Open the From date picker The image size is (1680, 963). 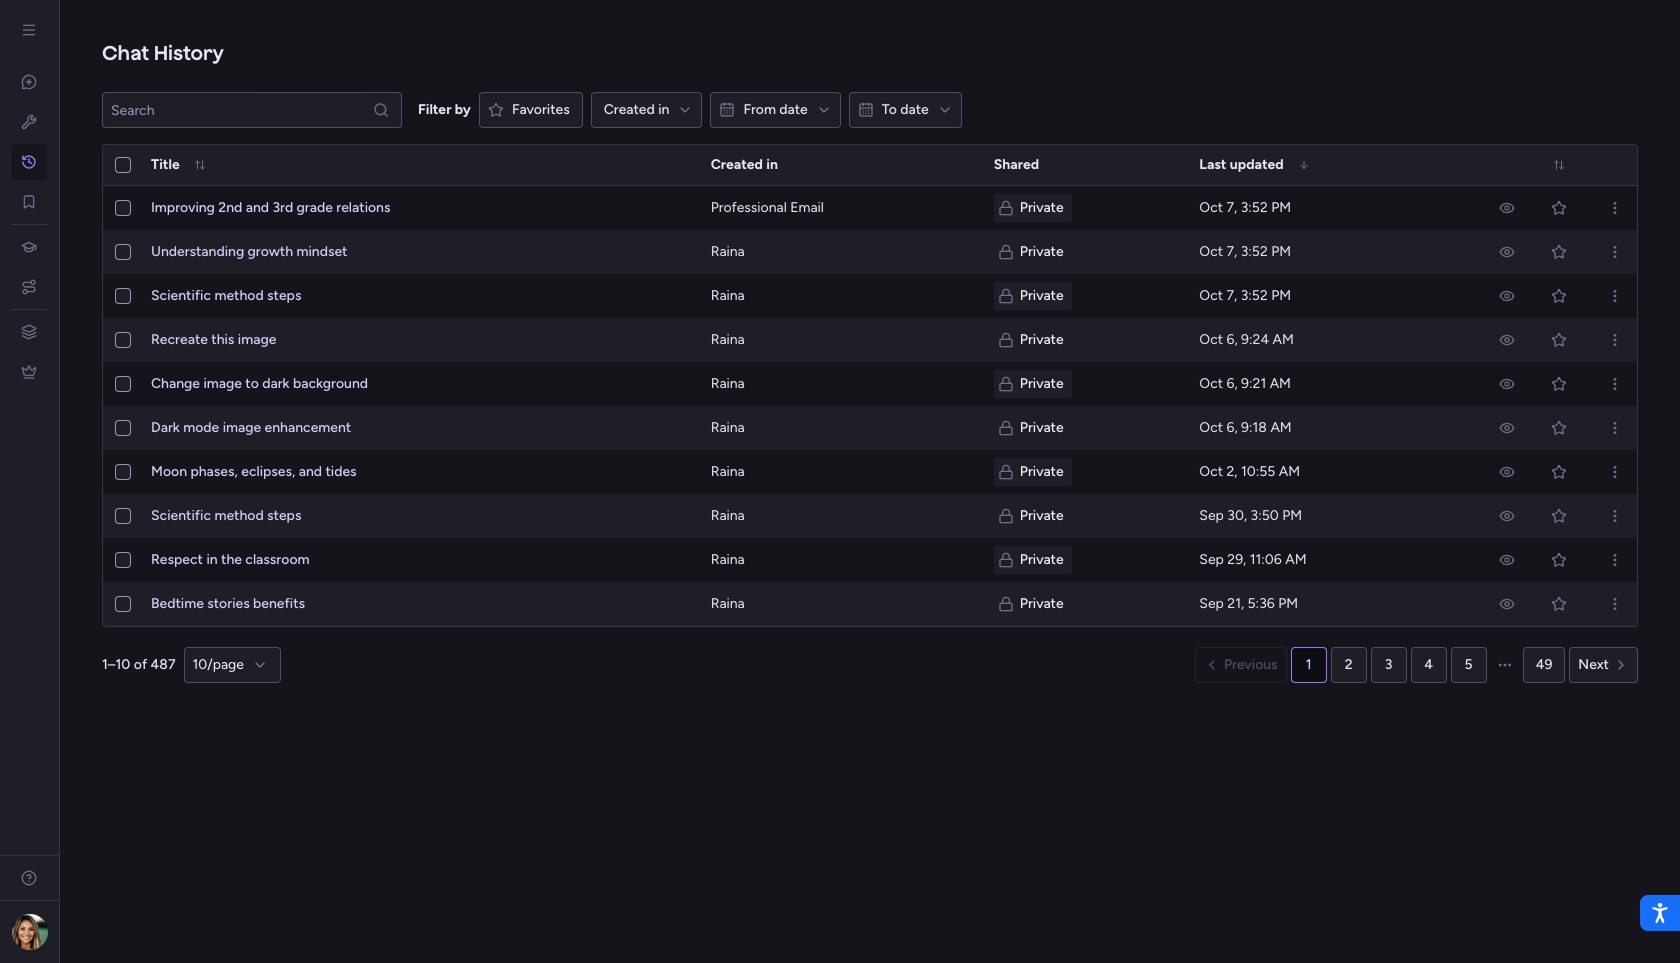tap(775, 110)
